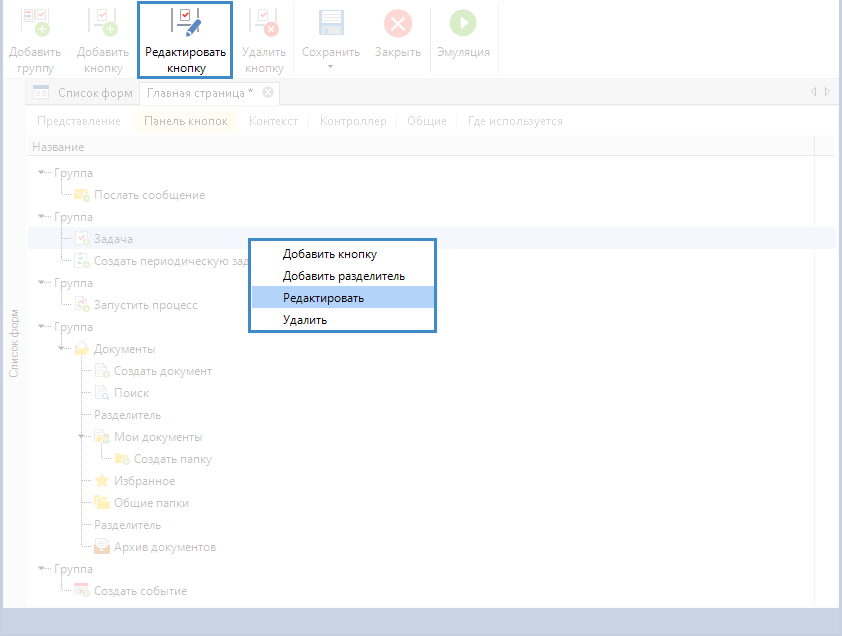Choose Редактировать in the context menu
This screenshot has height=636, width=842.
coord(323,298)
